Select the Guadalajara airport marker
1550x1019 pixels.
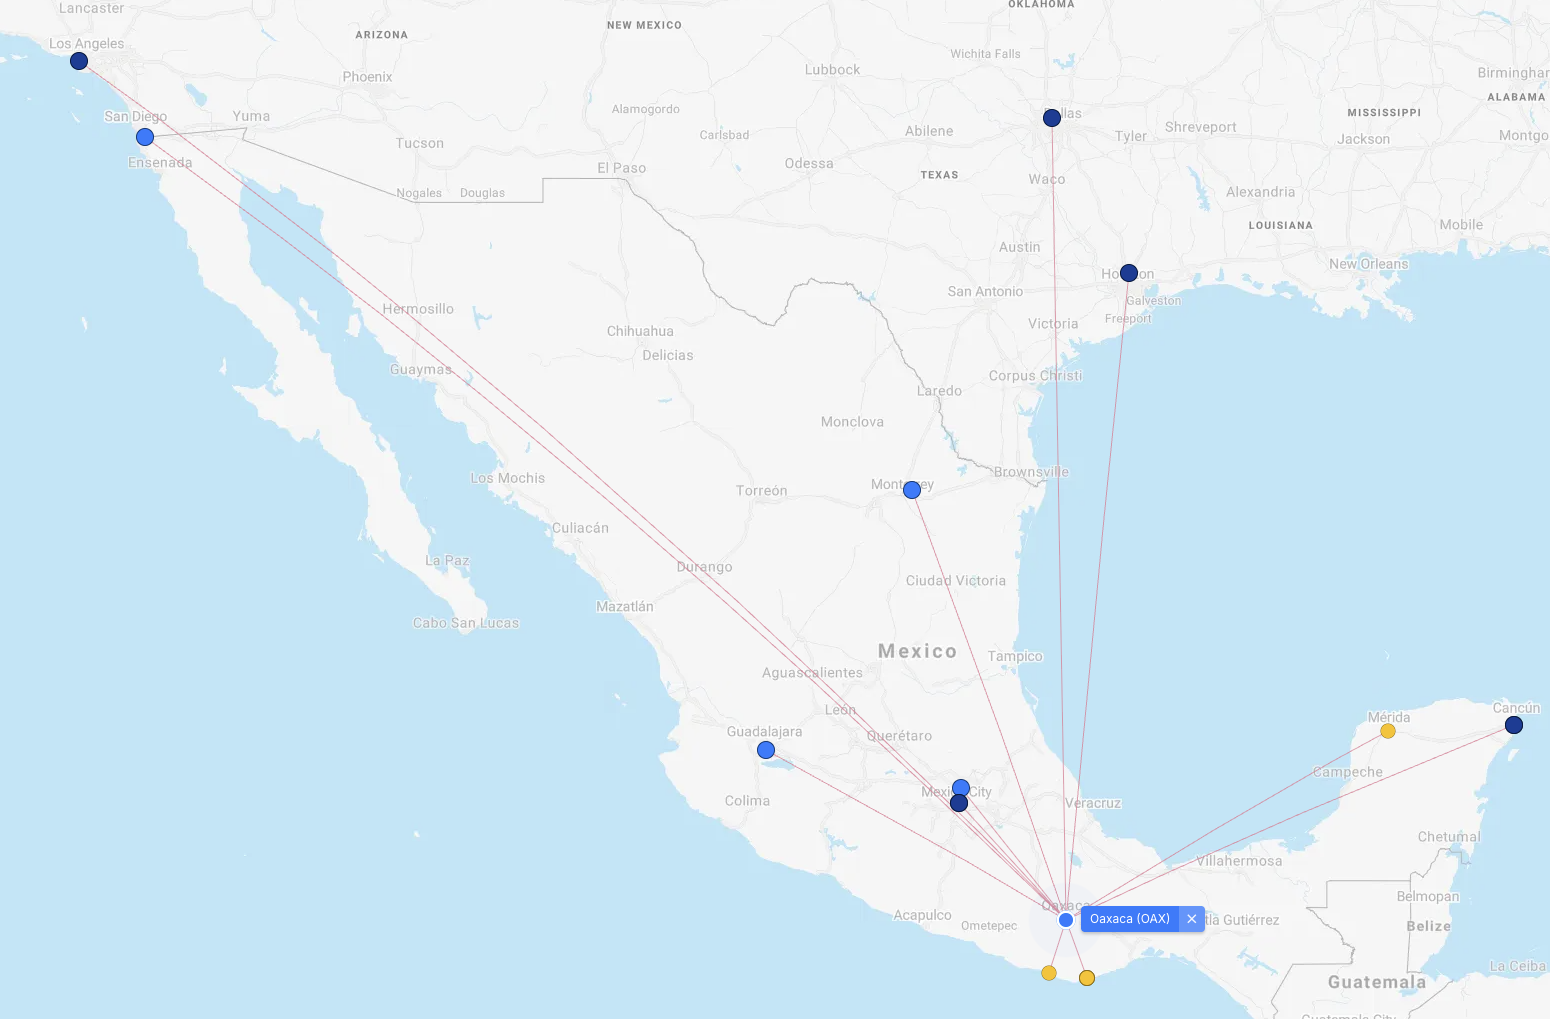tap(765, 749)
